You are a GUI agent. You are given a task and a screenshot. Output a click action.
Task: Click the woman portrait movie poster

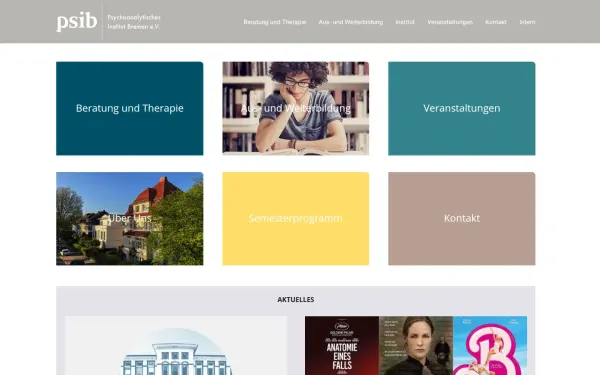click(x=416, y=346)
